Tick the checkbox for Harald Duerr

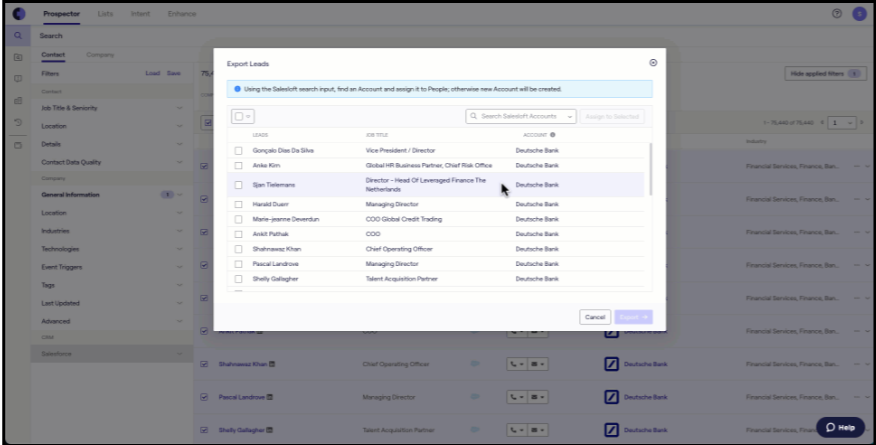pyautogui.click(x=239, y=204)
